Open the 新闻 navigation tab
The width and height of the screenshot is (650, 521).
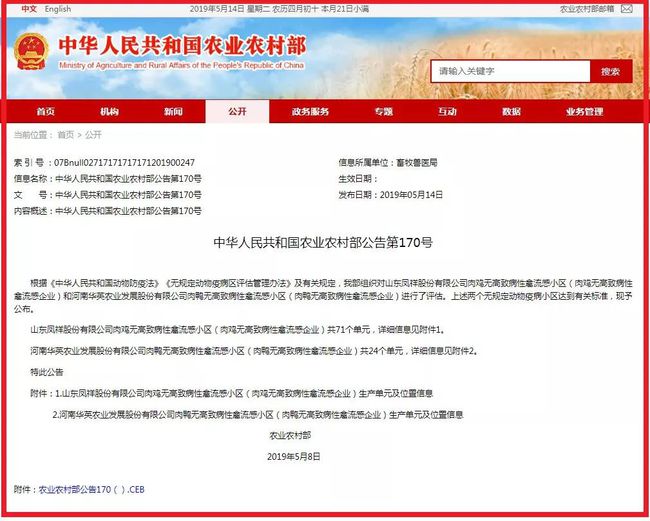pos(173,112)
